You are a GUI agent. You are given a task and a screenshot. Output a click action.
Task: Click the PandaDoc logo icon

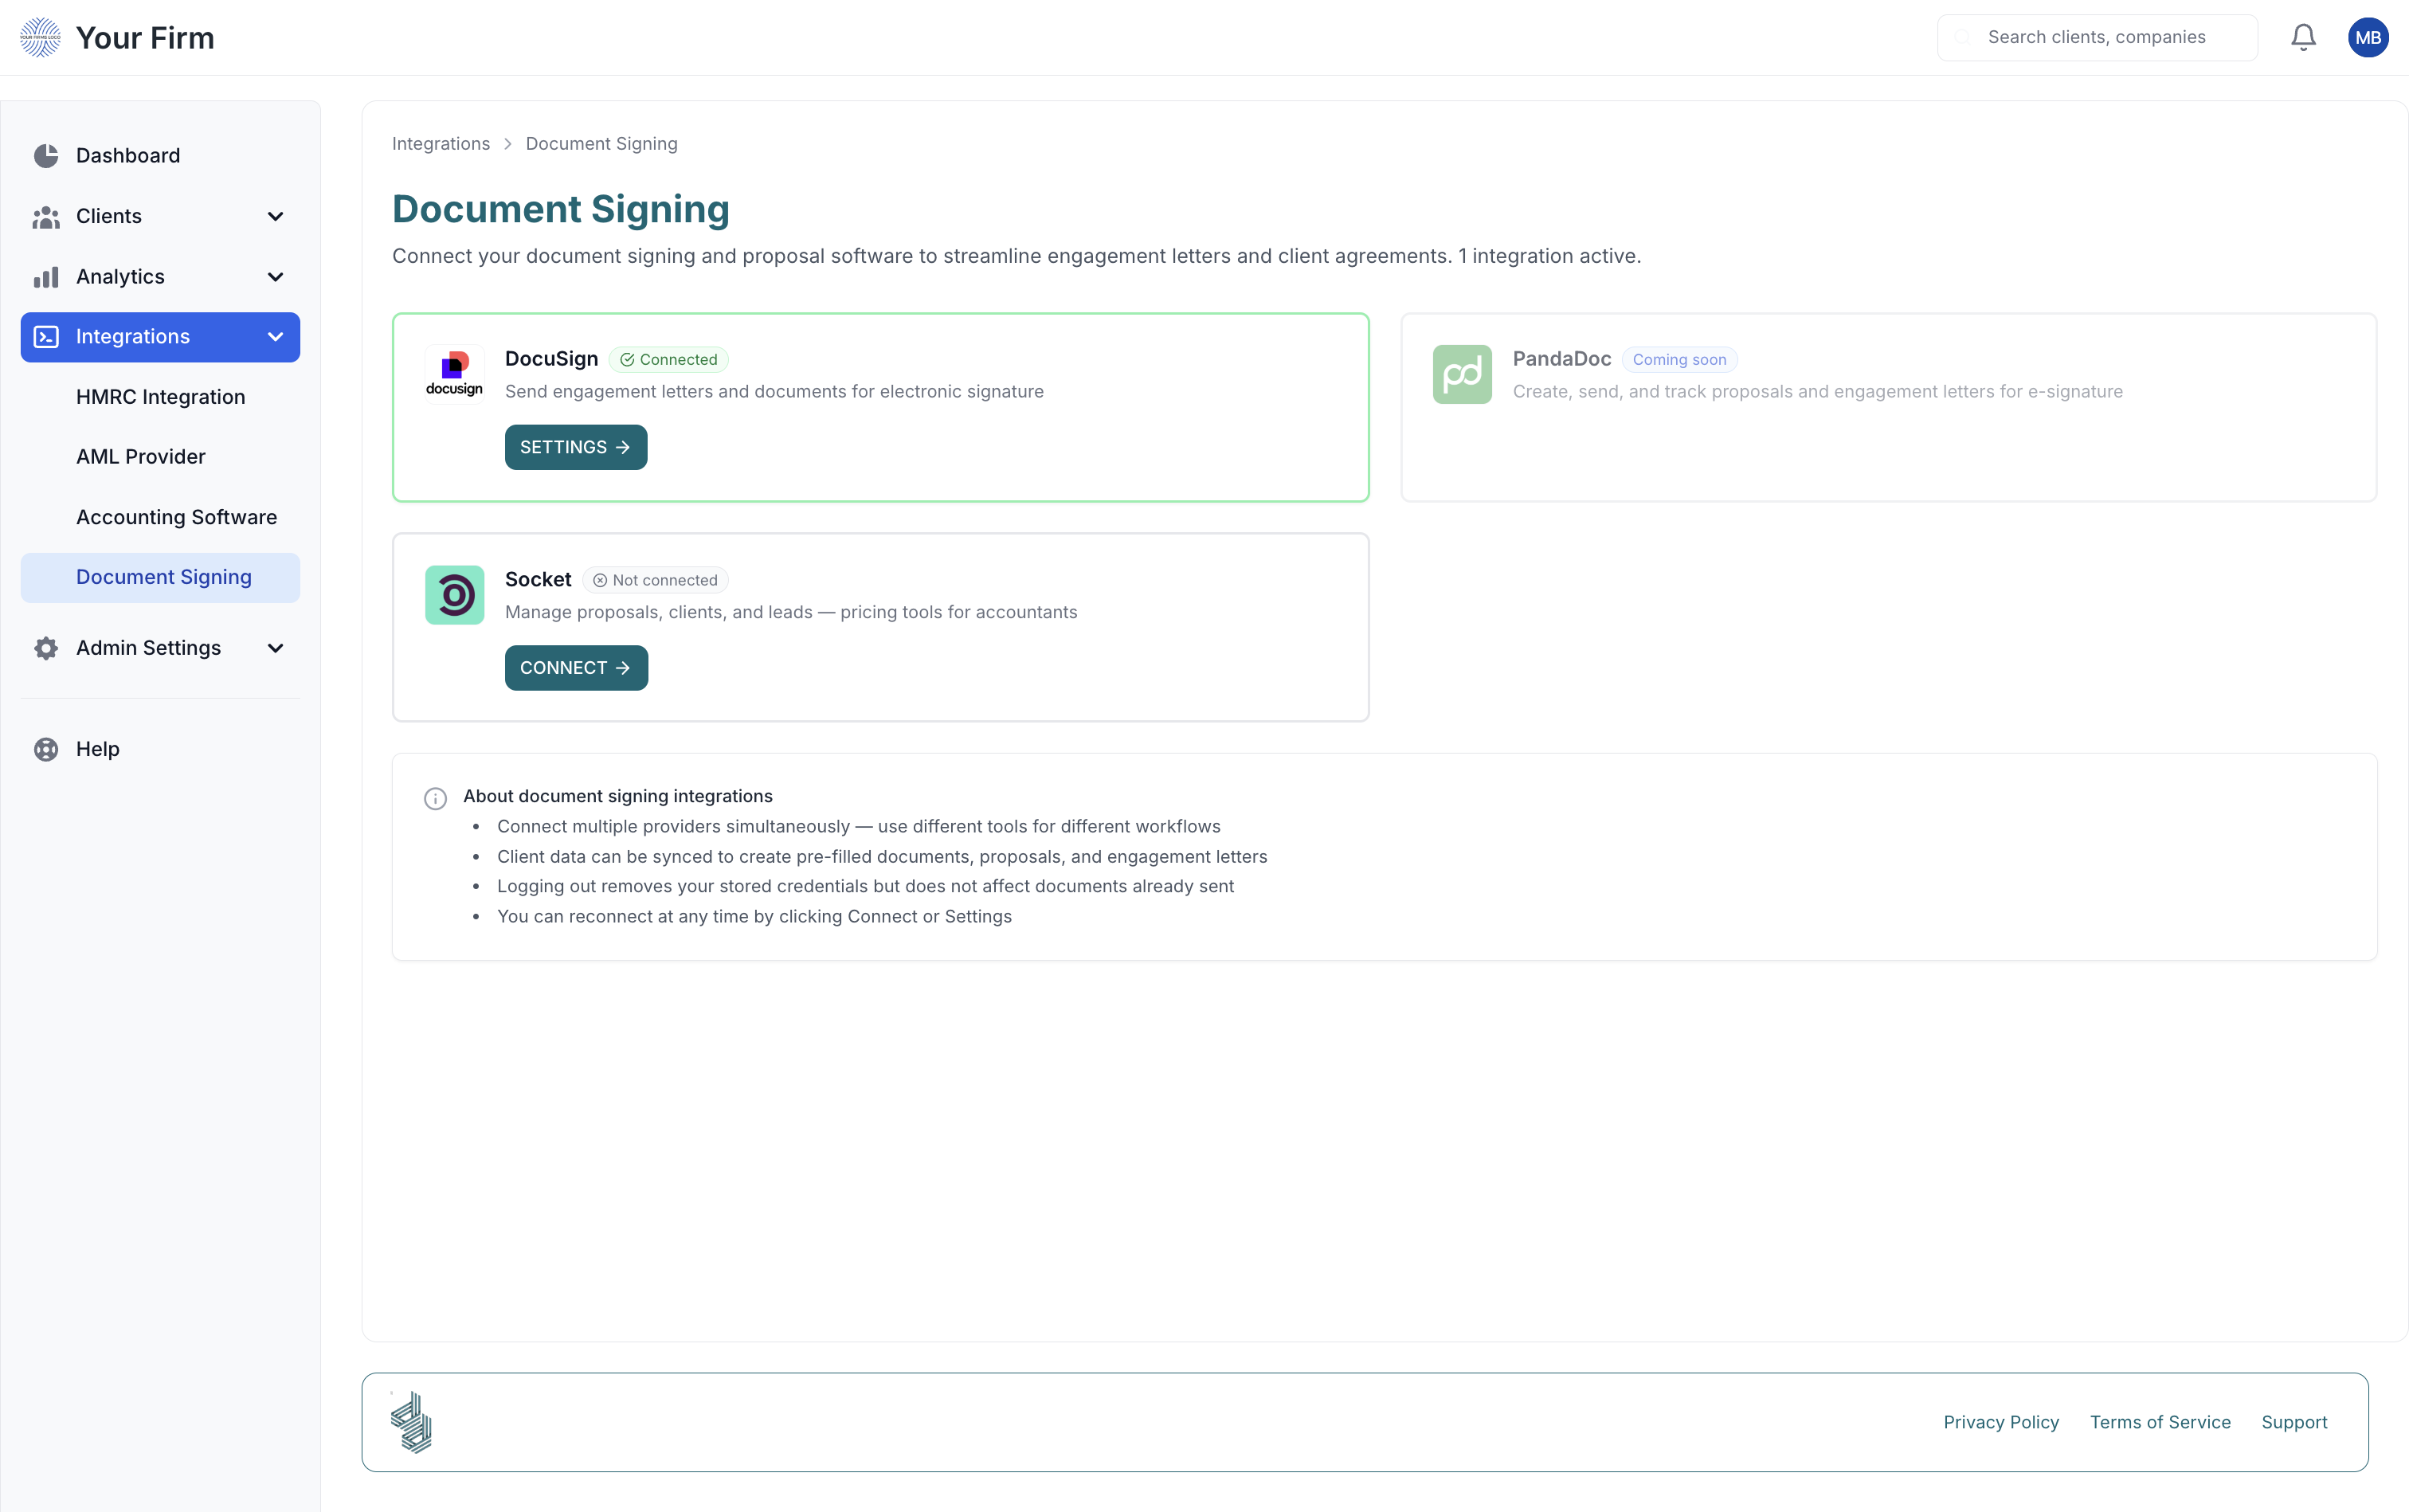coord(1461,374)
